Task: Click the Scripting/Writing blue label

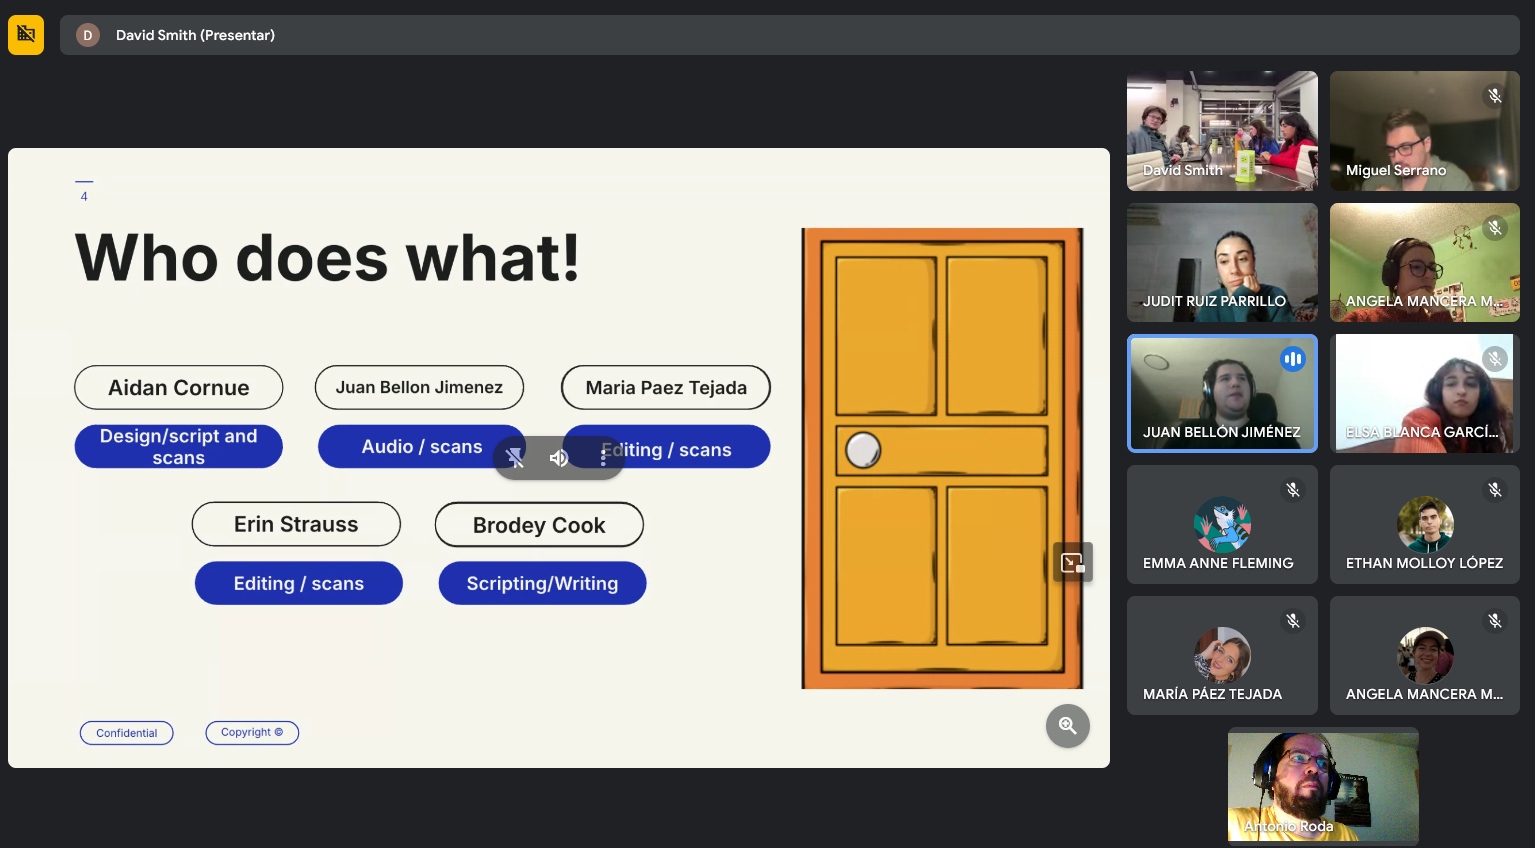Action: [x=542, y=584]
